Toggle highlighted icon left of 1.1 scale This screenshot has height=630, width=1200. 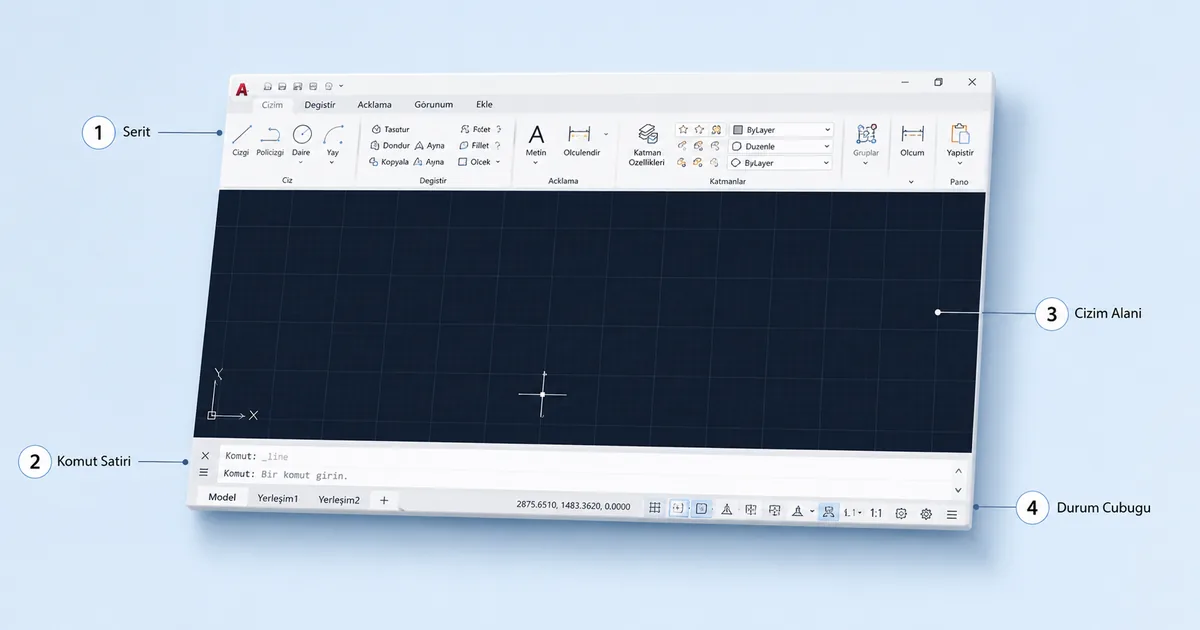829,512
